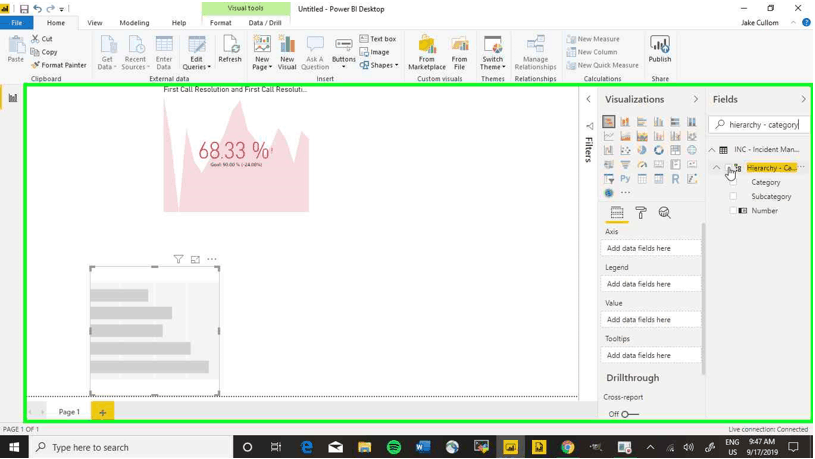Click the Refresh button
Screen dimensions: 815x459
point(230,50)
